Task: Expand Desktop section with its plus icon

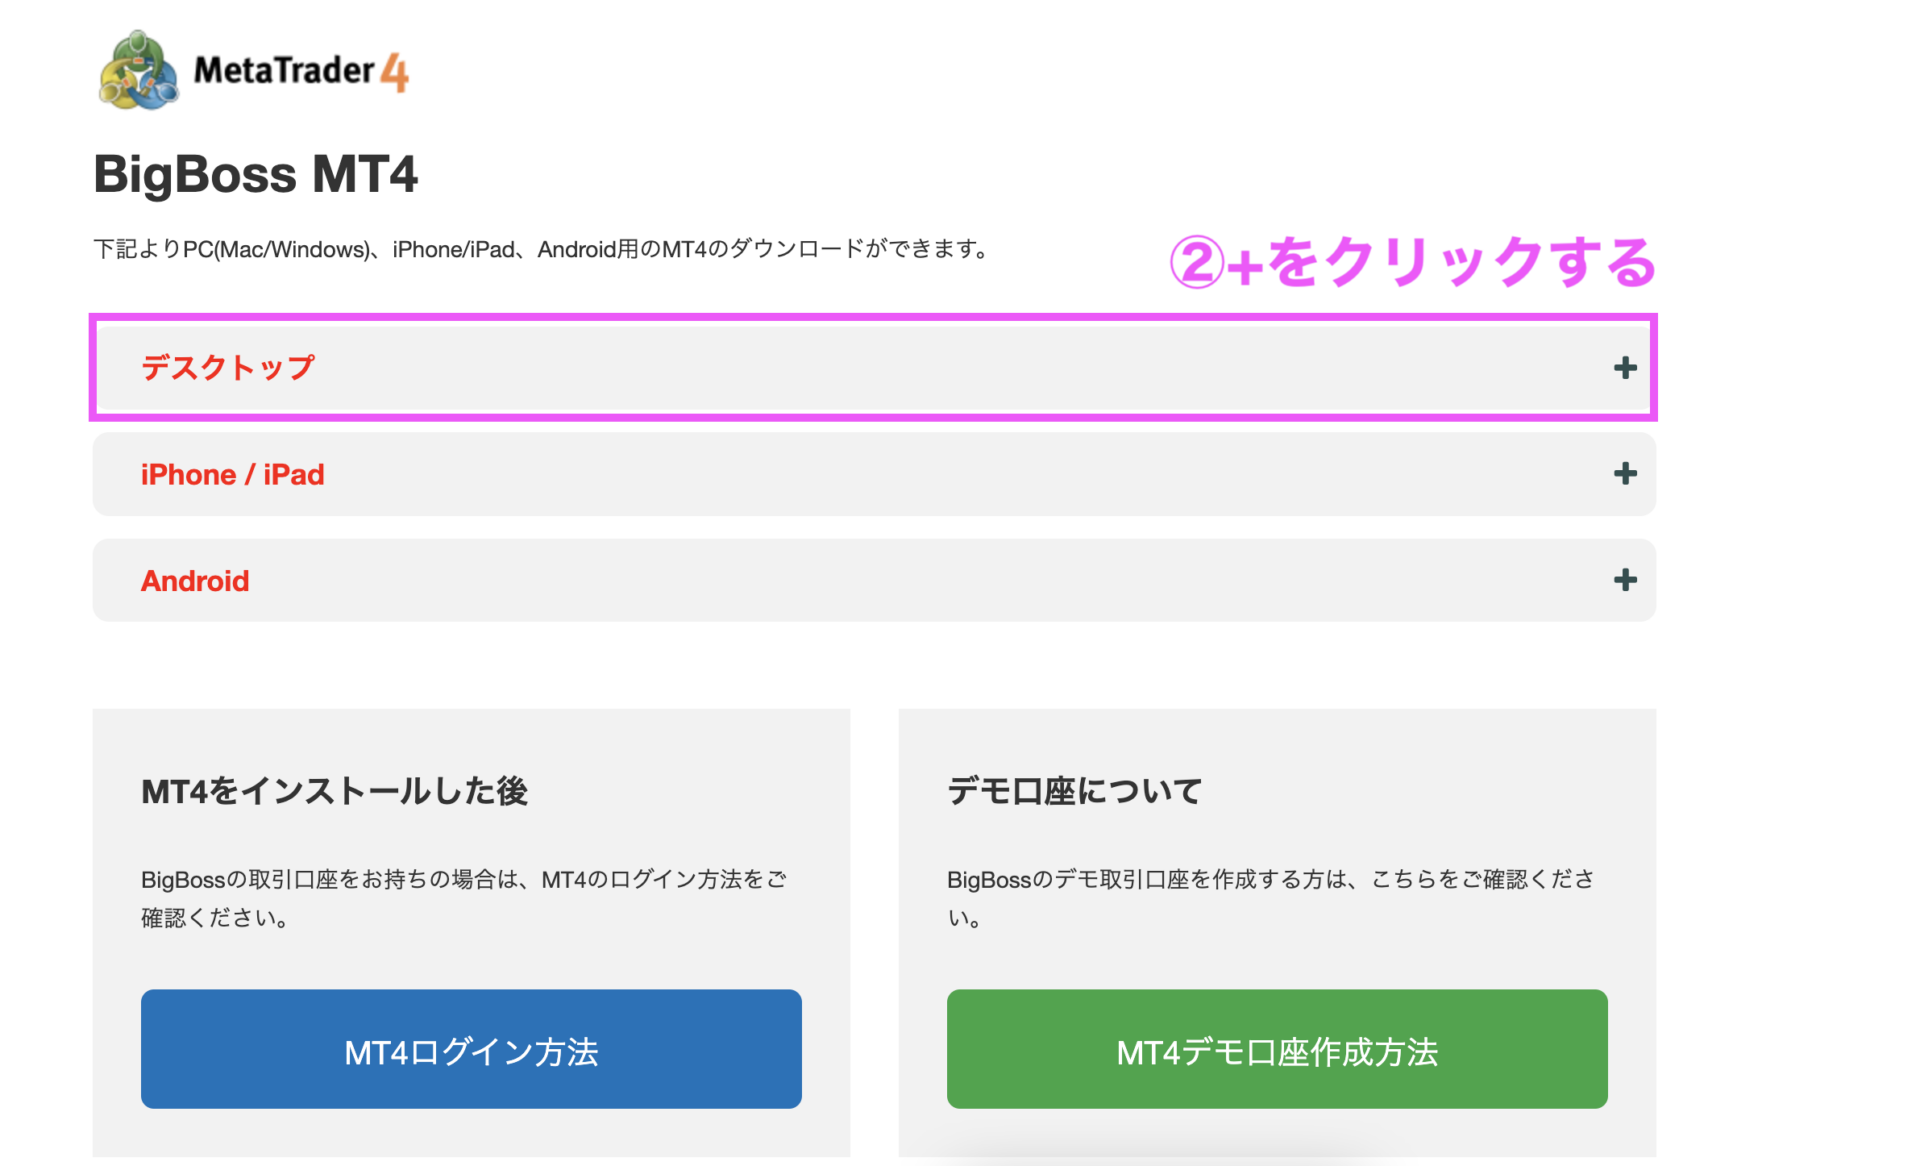Action: tap(1624, 368)
